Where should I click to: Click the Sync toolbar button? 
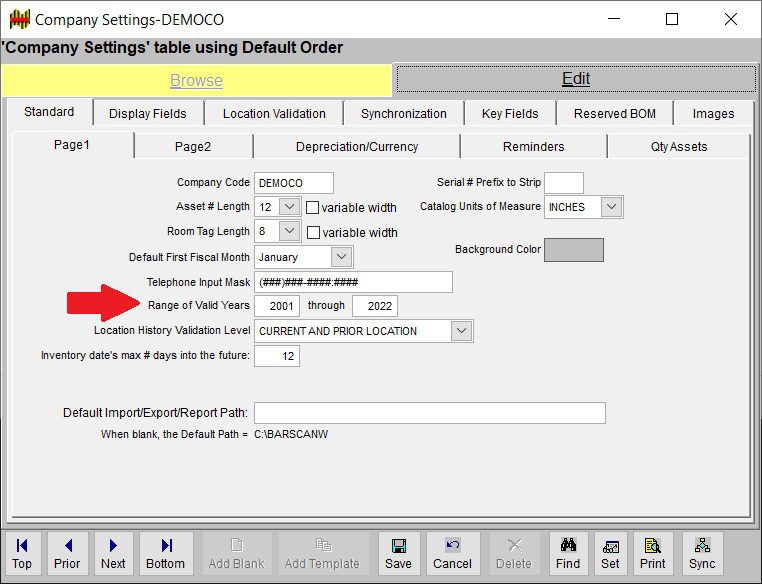[x=702, y=553]
